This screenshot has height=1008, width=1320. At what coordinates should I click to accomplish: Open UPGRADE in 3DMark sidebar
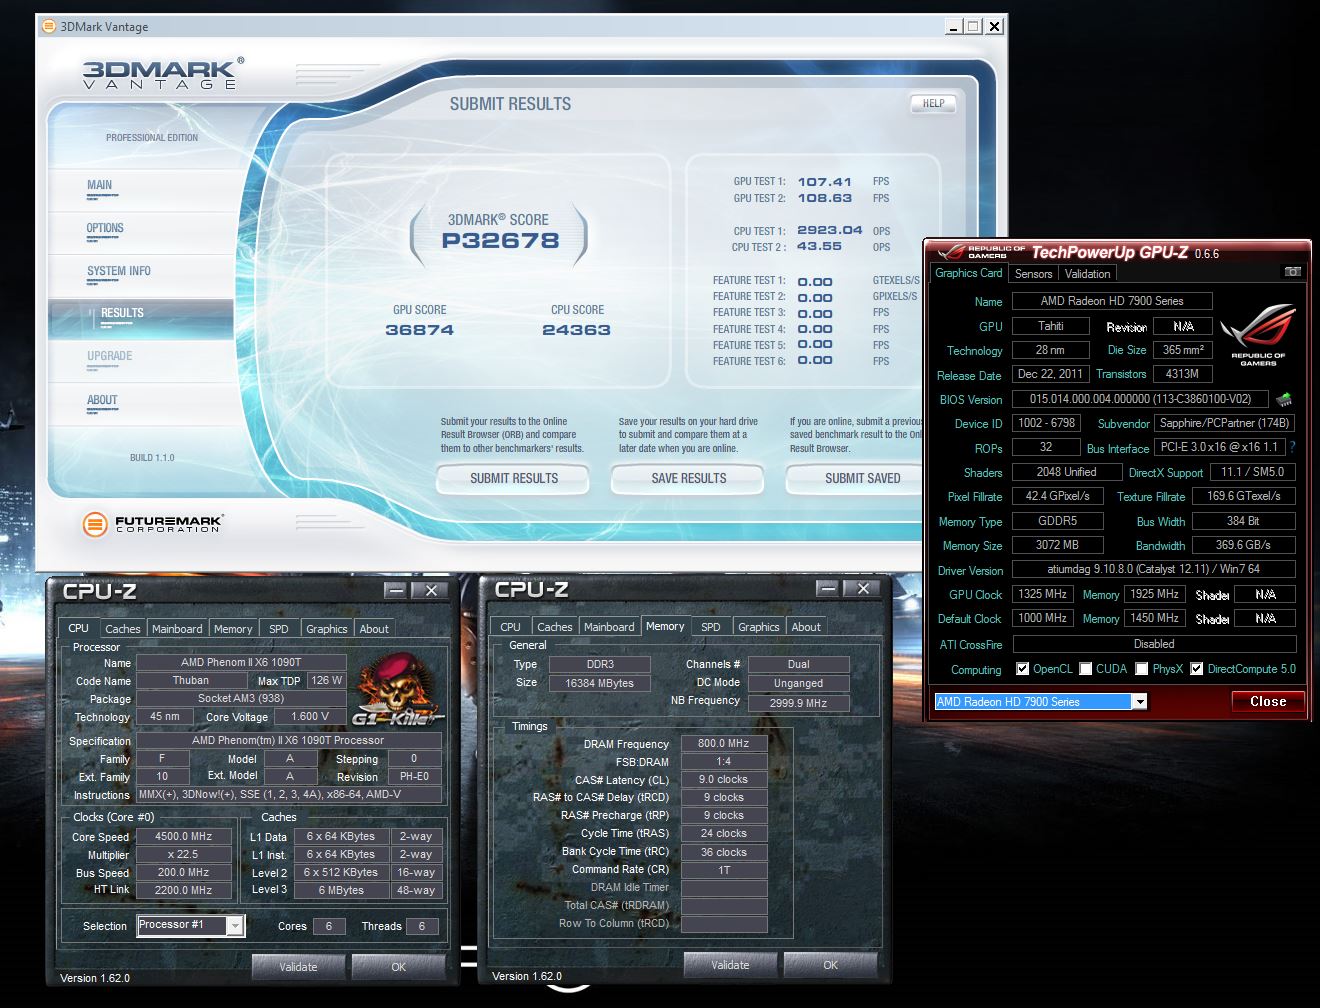point(109,356)
